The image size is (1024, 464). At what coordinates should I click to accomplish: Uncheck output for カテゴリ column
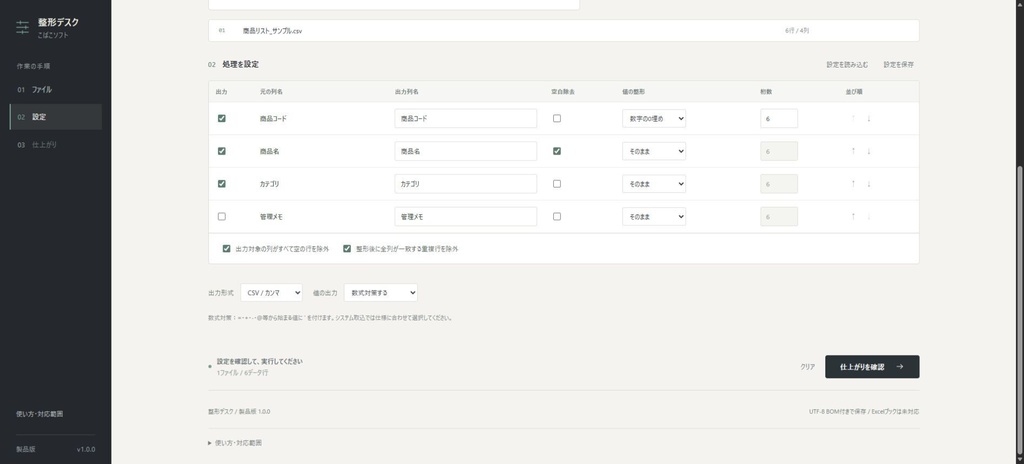[x=221, y=184]
